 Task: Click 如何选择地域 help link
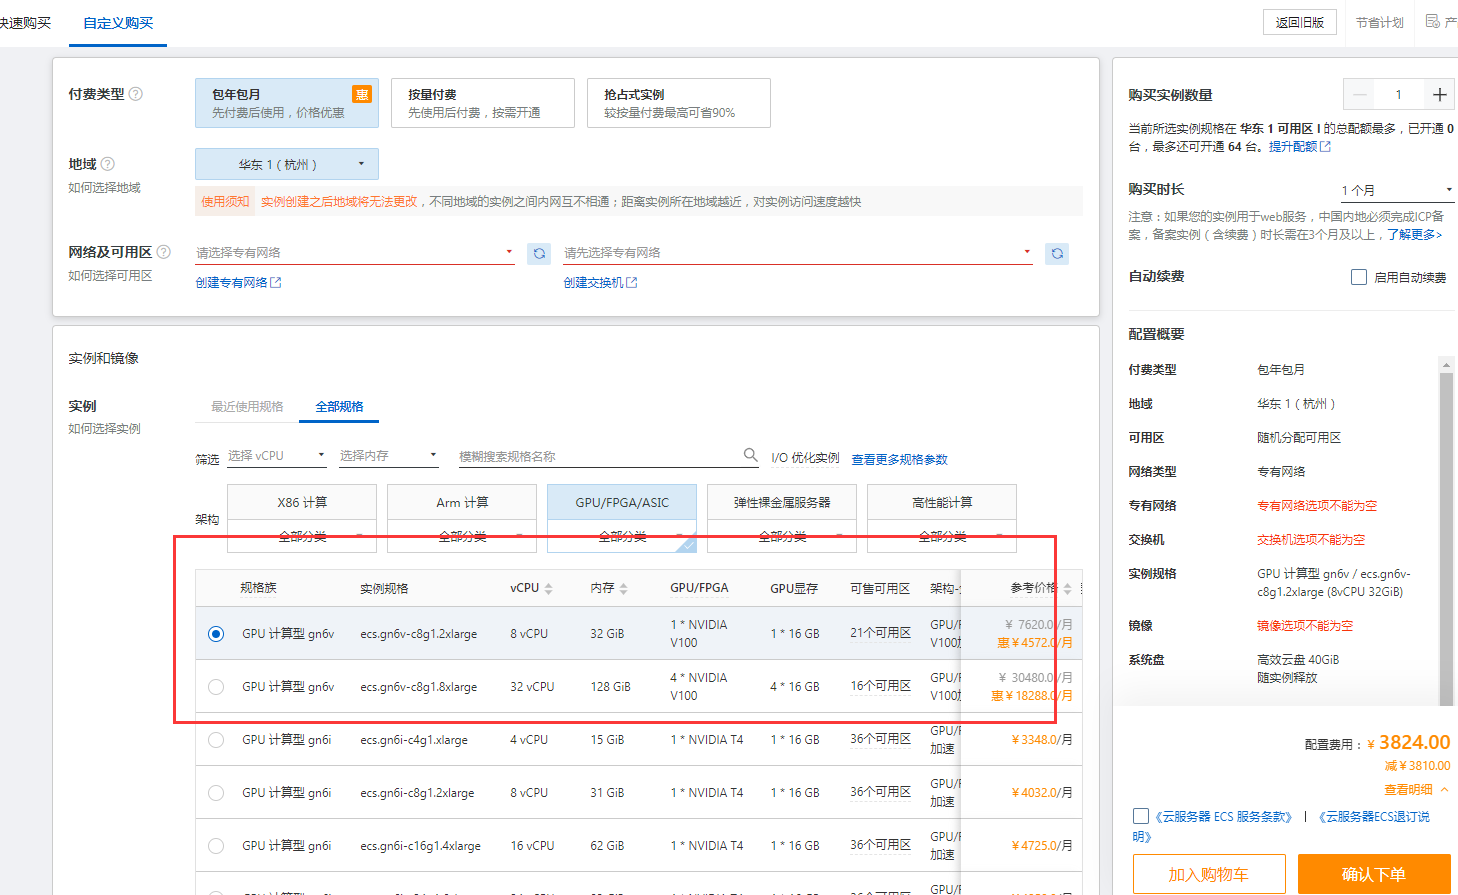pyautogui.click(x=105, y=188)
